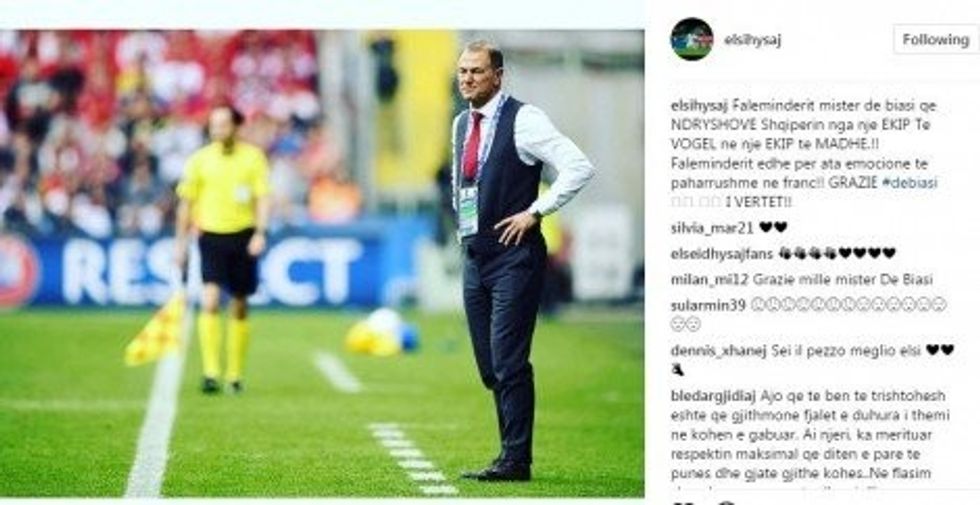
Task: Click the hearts after dennis_xhanej's comment
Action: 939,350
